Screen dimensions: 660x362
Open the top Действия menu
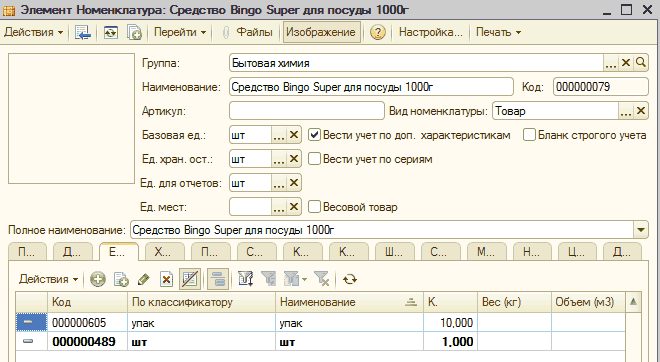point(34,32)
